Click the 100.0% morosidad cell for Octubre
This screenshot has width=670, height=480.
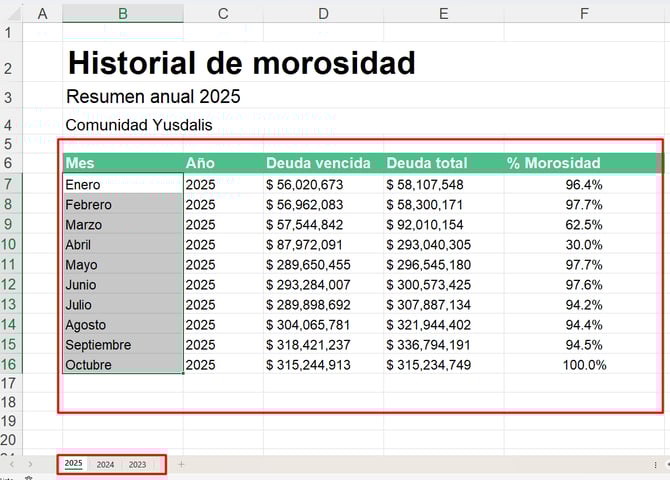pyautogui.click(x=583, y=365)
